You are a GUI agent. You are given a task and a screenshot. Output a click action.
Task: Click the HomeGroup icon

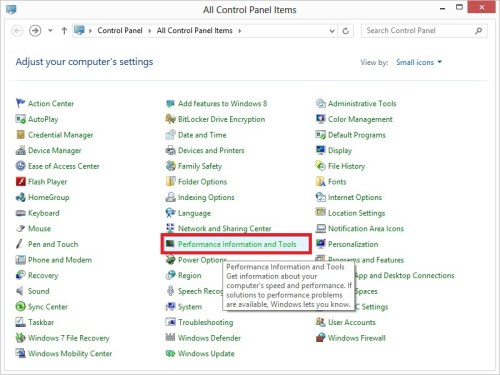coord(20,197)
